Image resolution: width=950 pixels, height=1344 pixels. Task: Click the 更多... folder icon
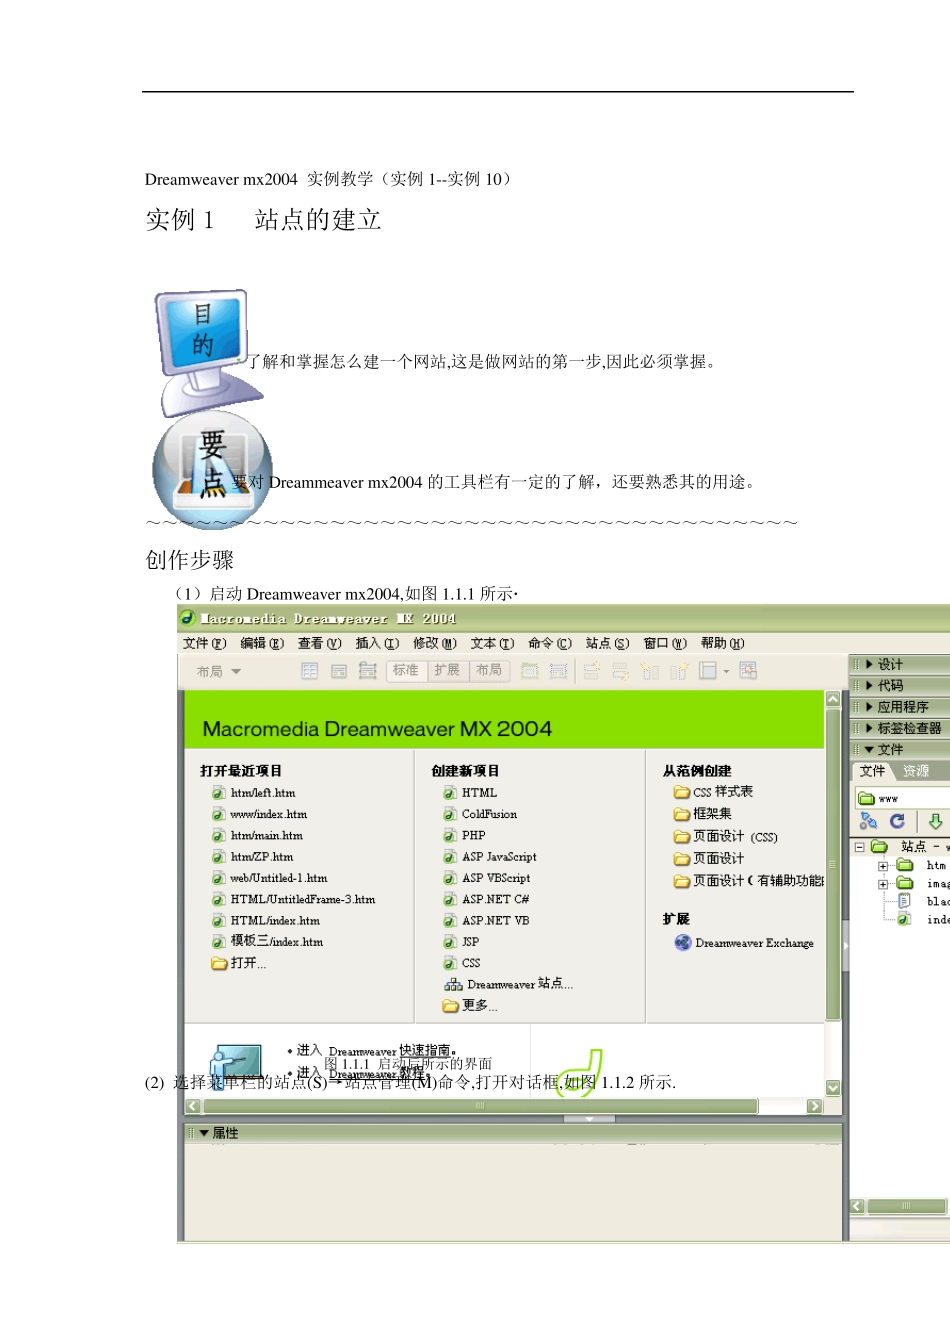click(x=451, y=1005)
